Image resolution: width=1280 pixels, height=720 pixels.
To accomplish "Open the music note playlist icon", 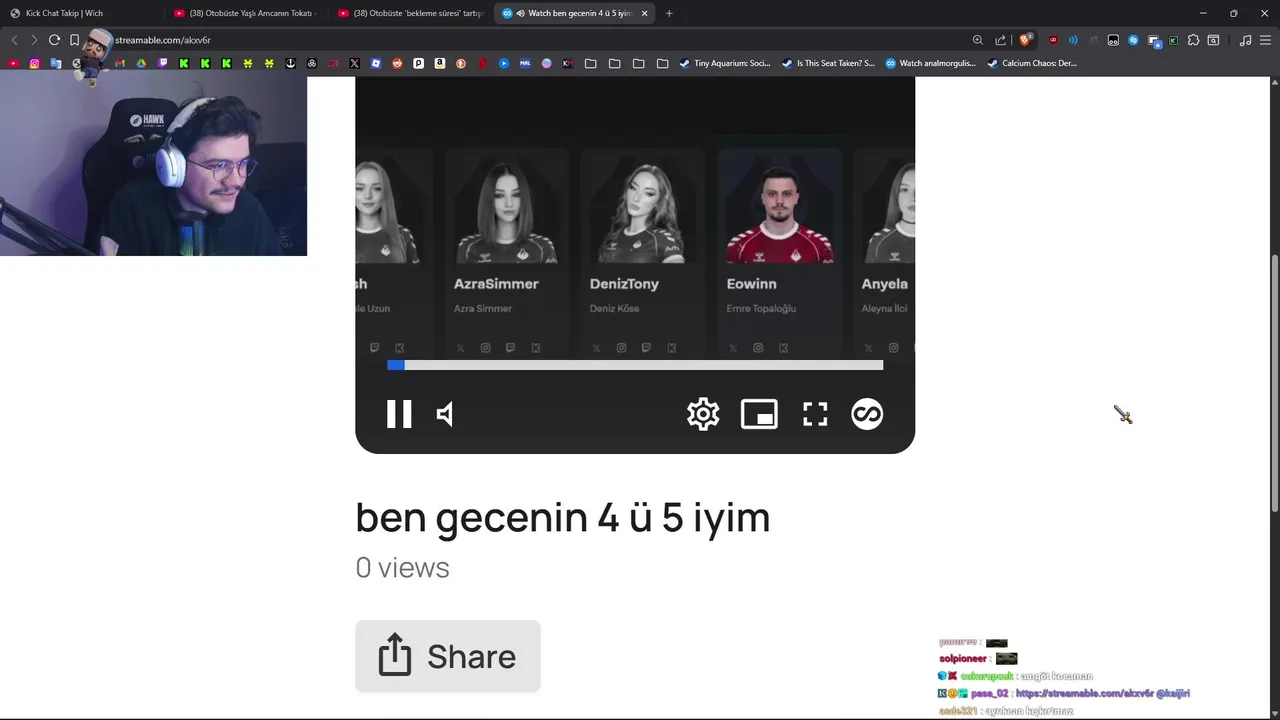I will click(x=1245, y=40).
